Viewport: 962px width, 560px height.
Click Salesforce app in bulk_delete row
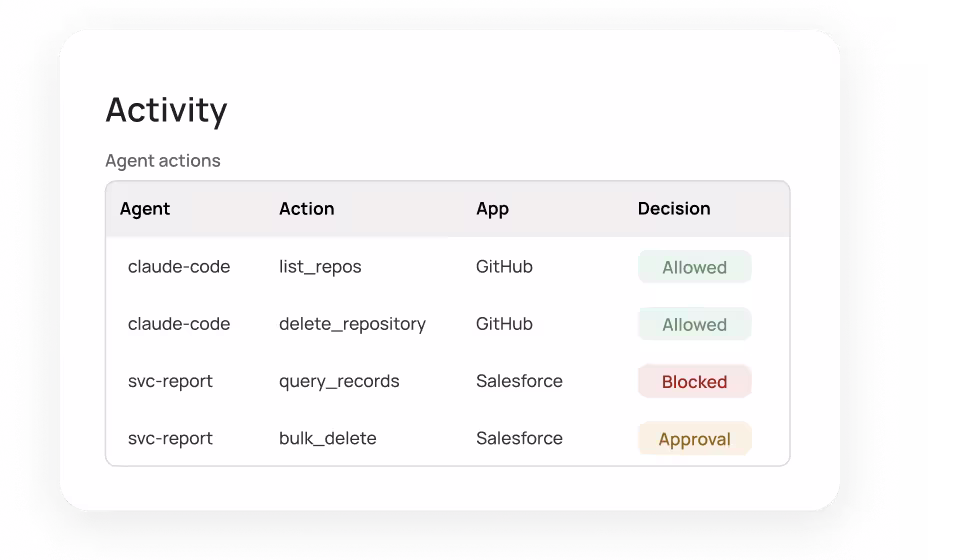pos(520,439)
